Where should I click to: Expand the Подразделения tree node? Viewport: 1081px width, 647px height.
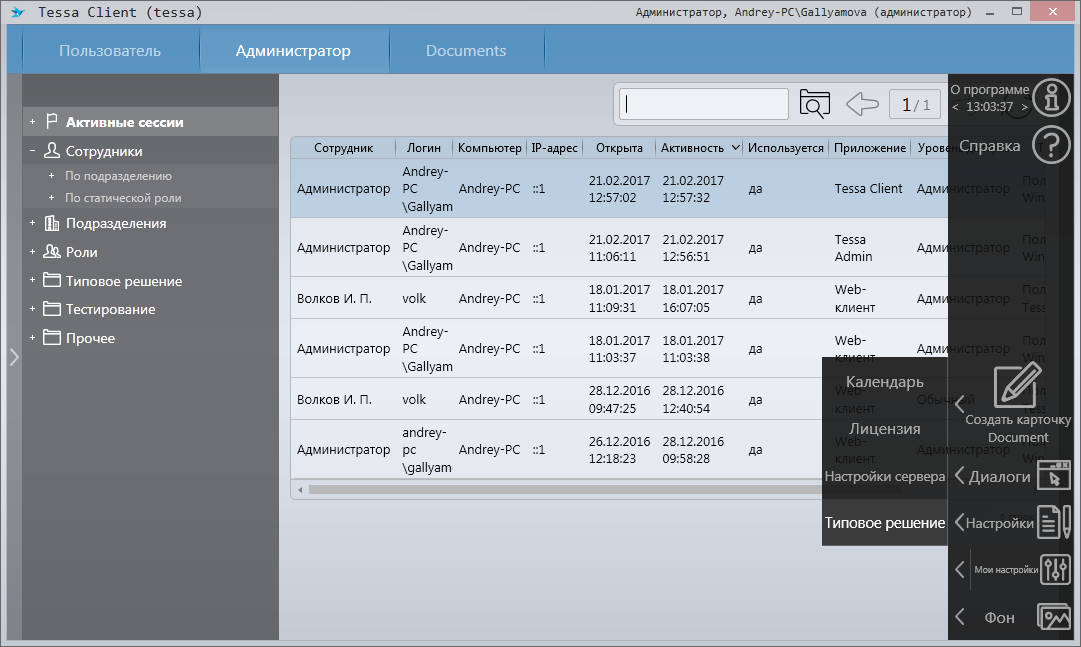pyautogui.click(x=32, y=224)
